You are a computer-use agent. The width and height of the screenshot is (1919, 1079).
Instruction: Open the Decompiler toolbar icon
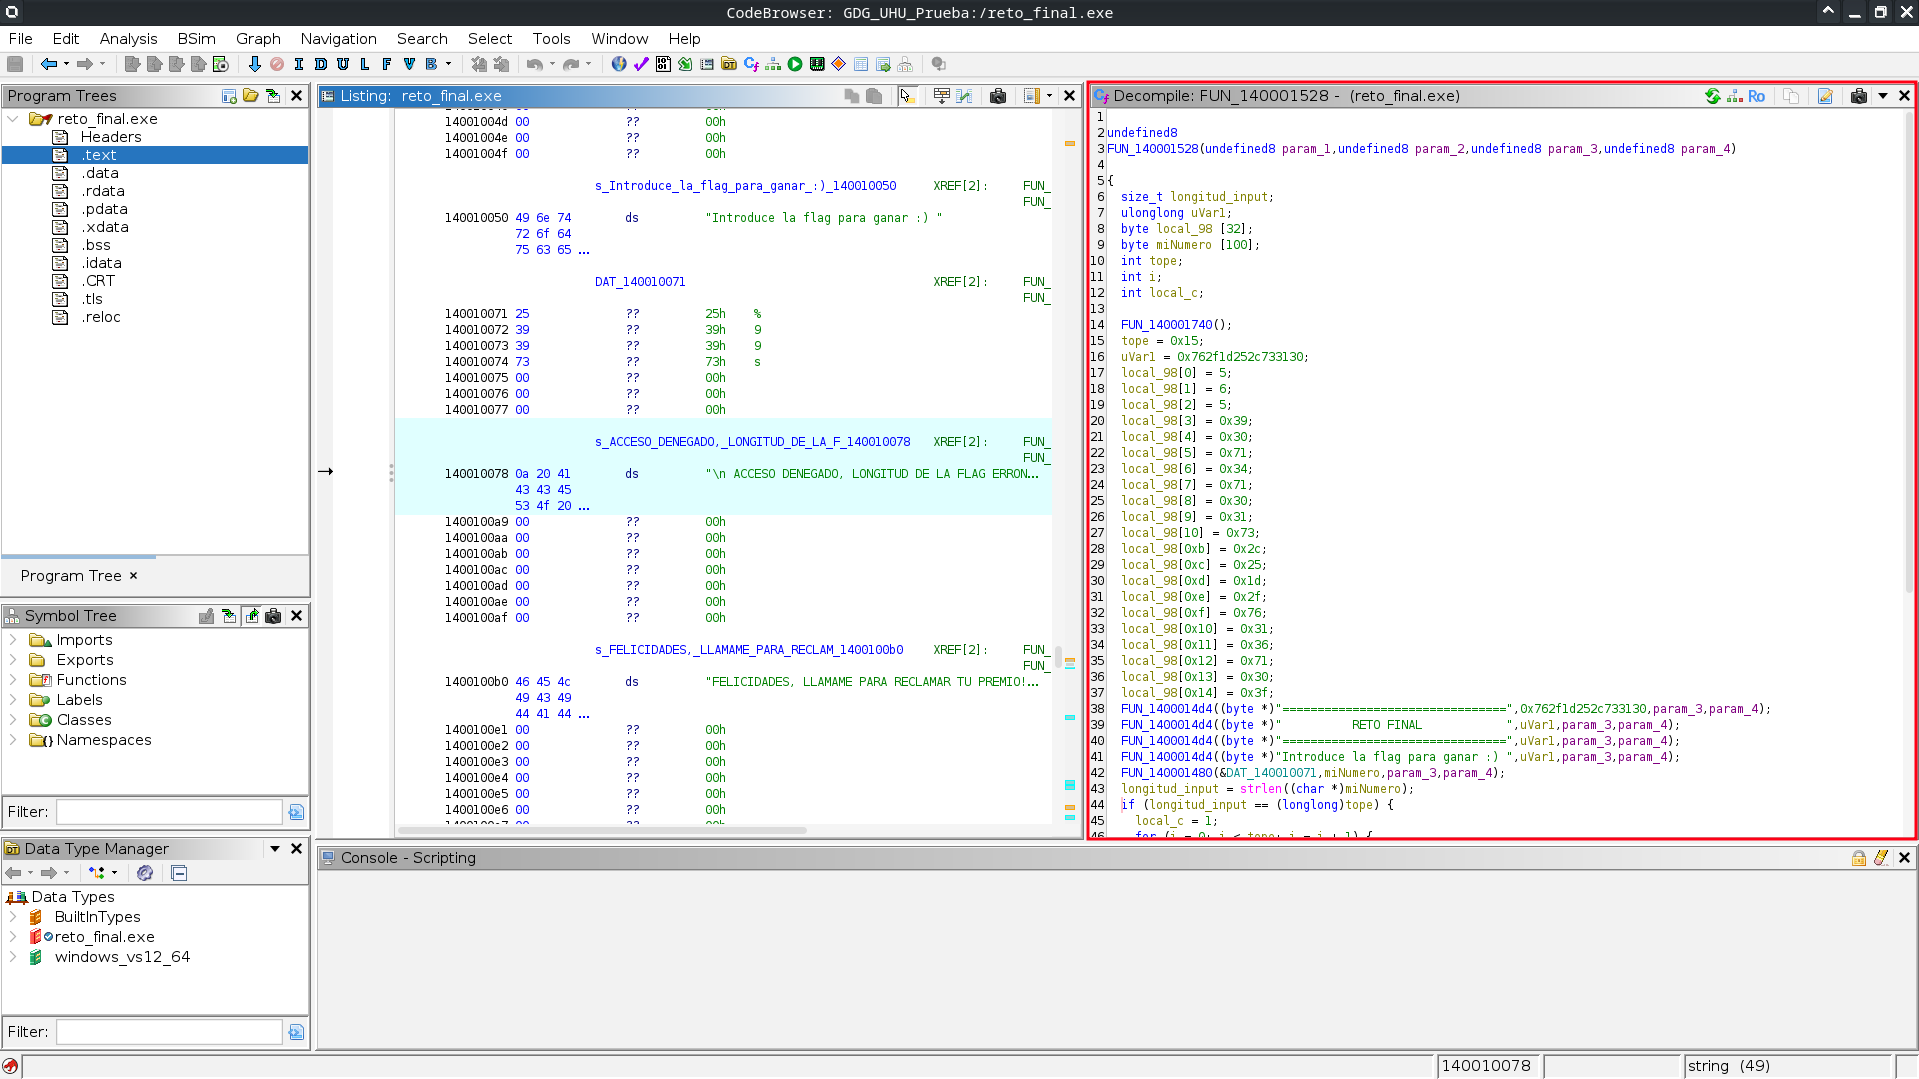(x=751, y=64)
